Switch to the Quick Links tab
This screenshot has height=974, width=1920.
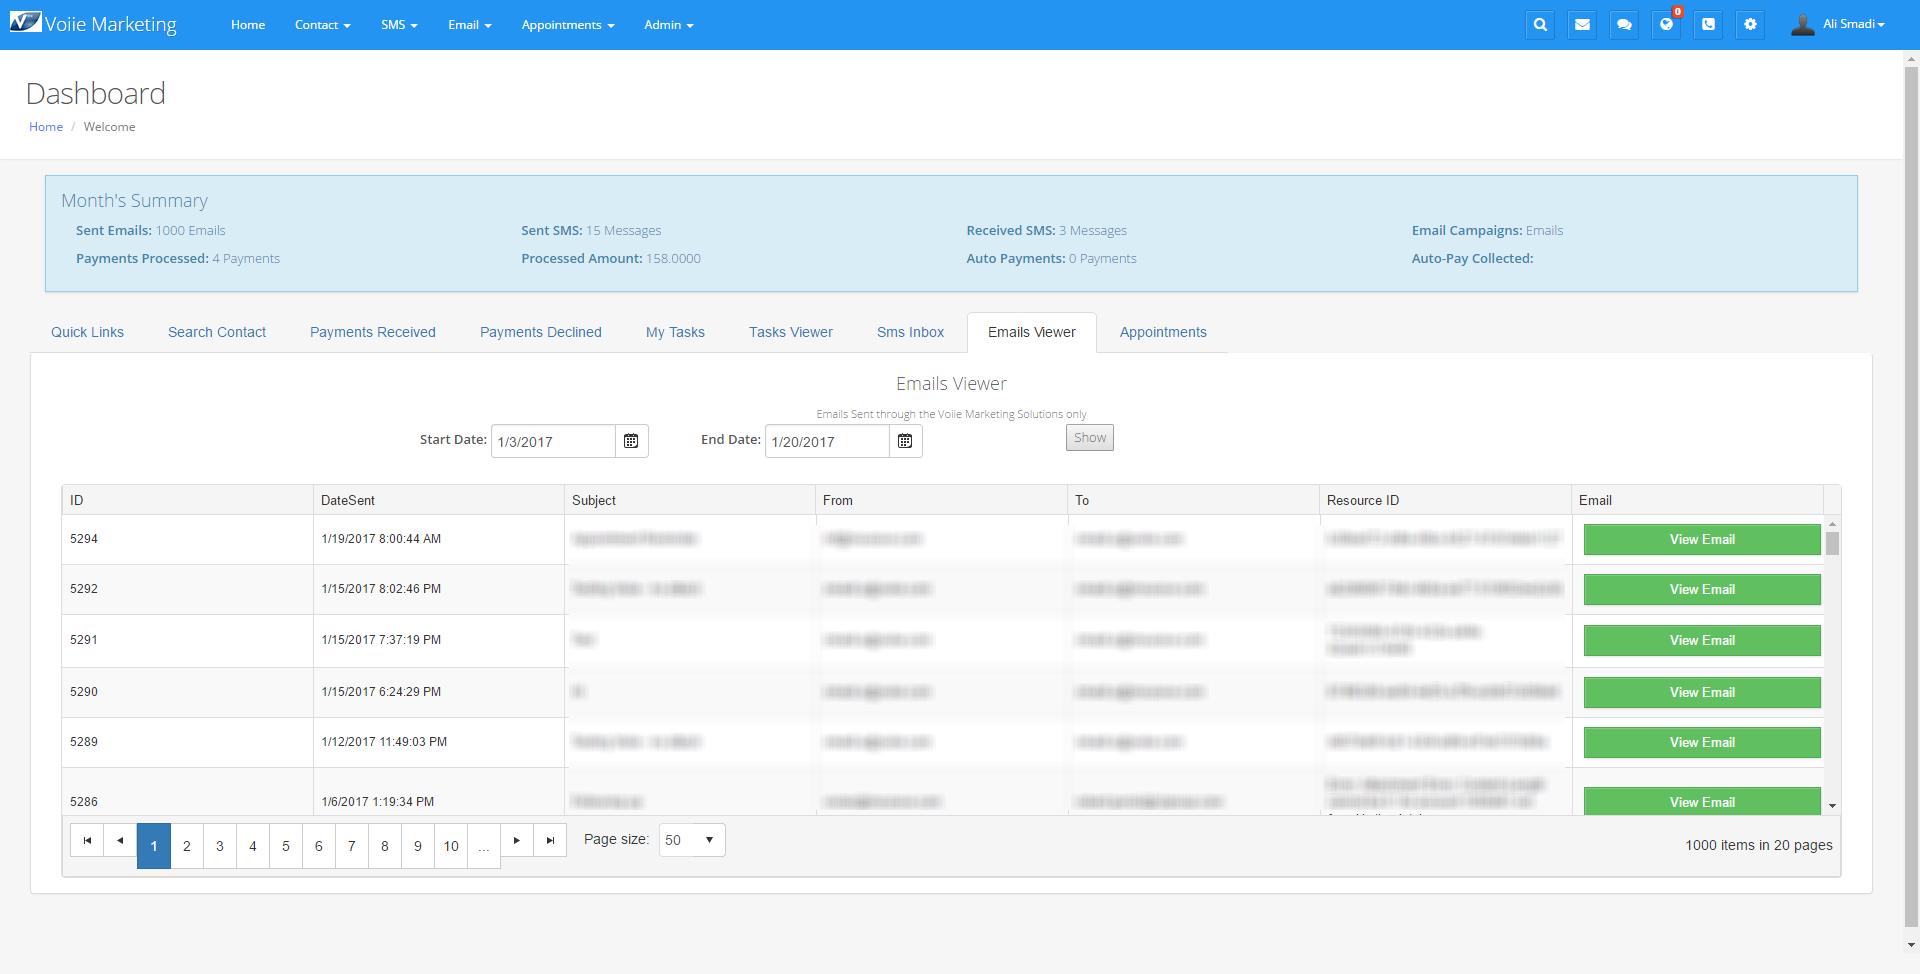point(88,332)
